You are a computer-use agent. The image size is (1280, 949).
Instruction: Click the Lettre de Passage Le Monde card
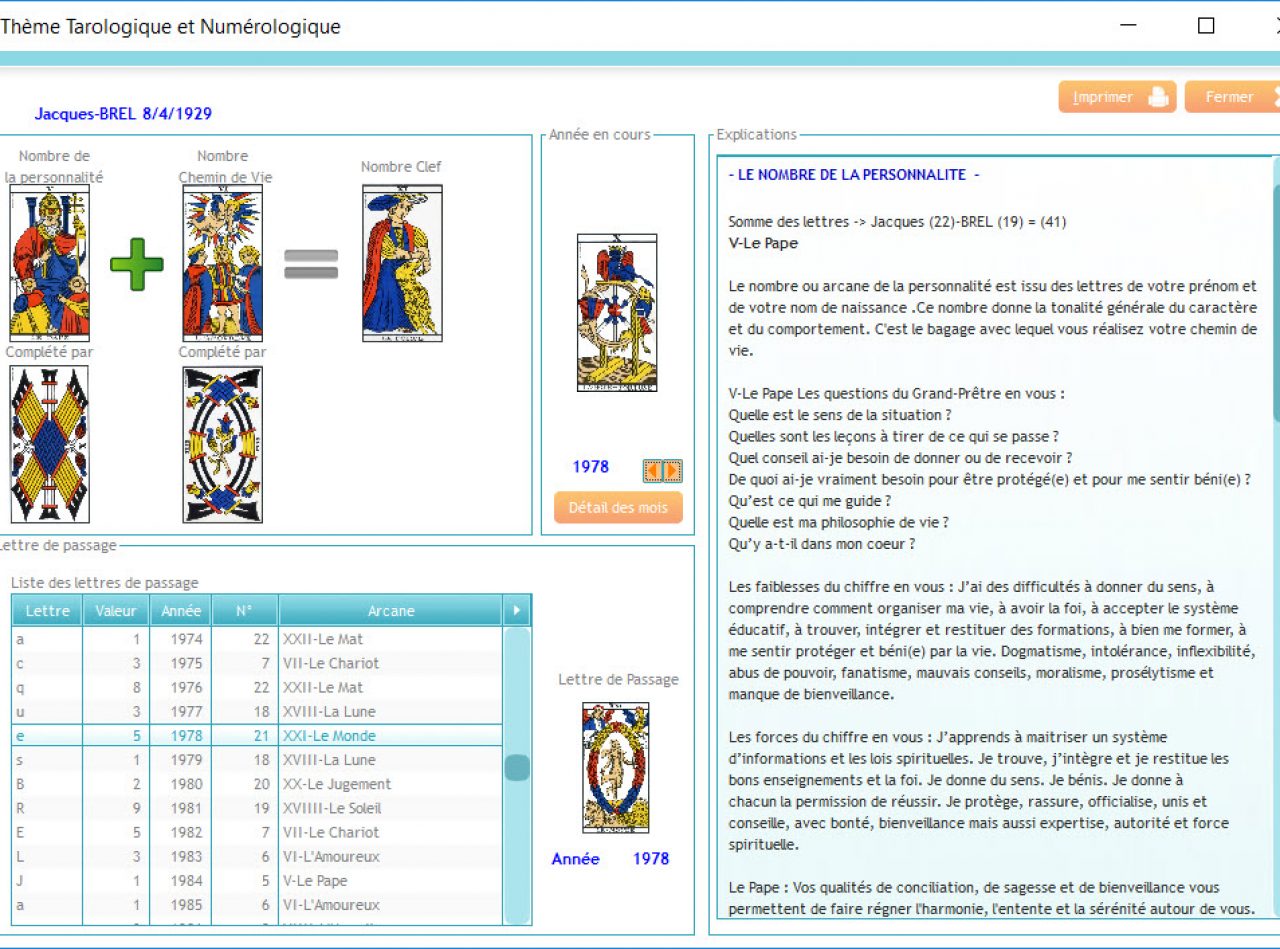(616, 768)
